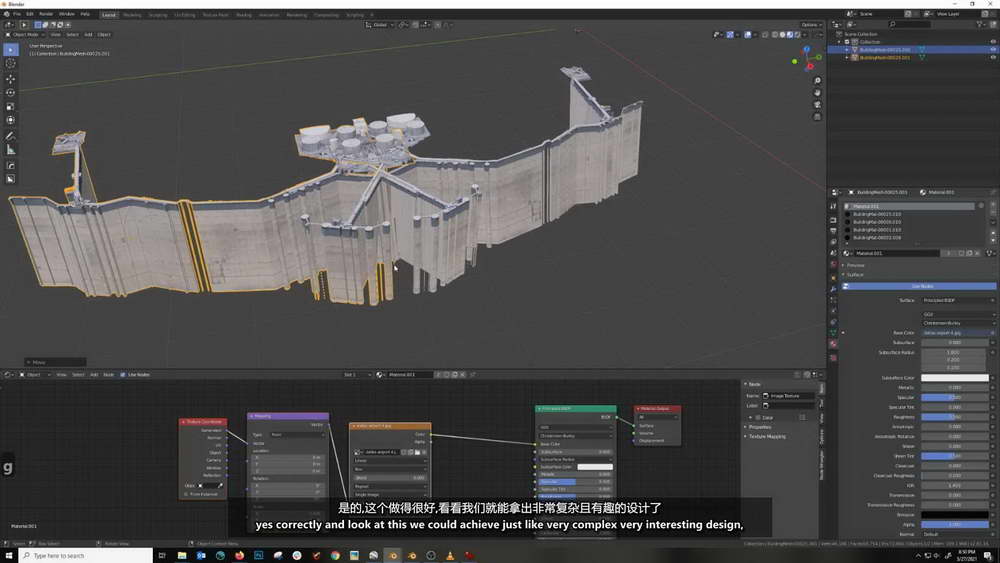The image size is (1000, 563).
Task: Click the Use Nodes button in material properties
Action: click(922, 286)
